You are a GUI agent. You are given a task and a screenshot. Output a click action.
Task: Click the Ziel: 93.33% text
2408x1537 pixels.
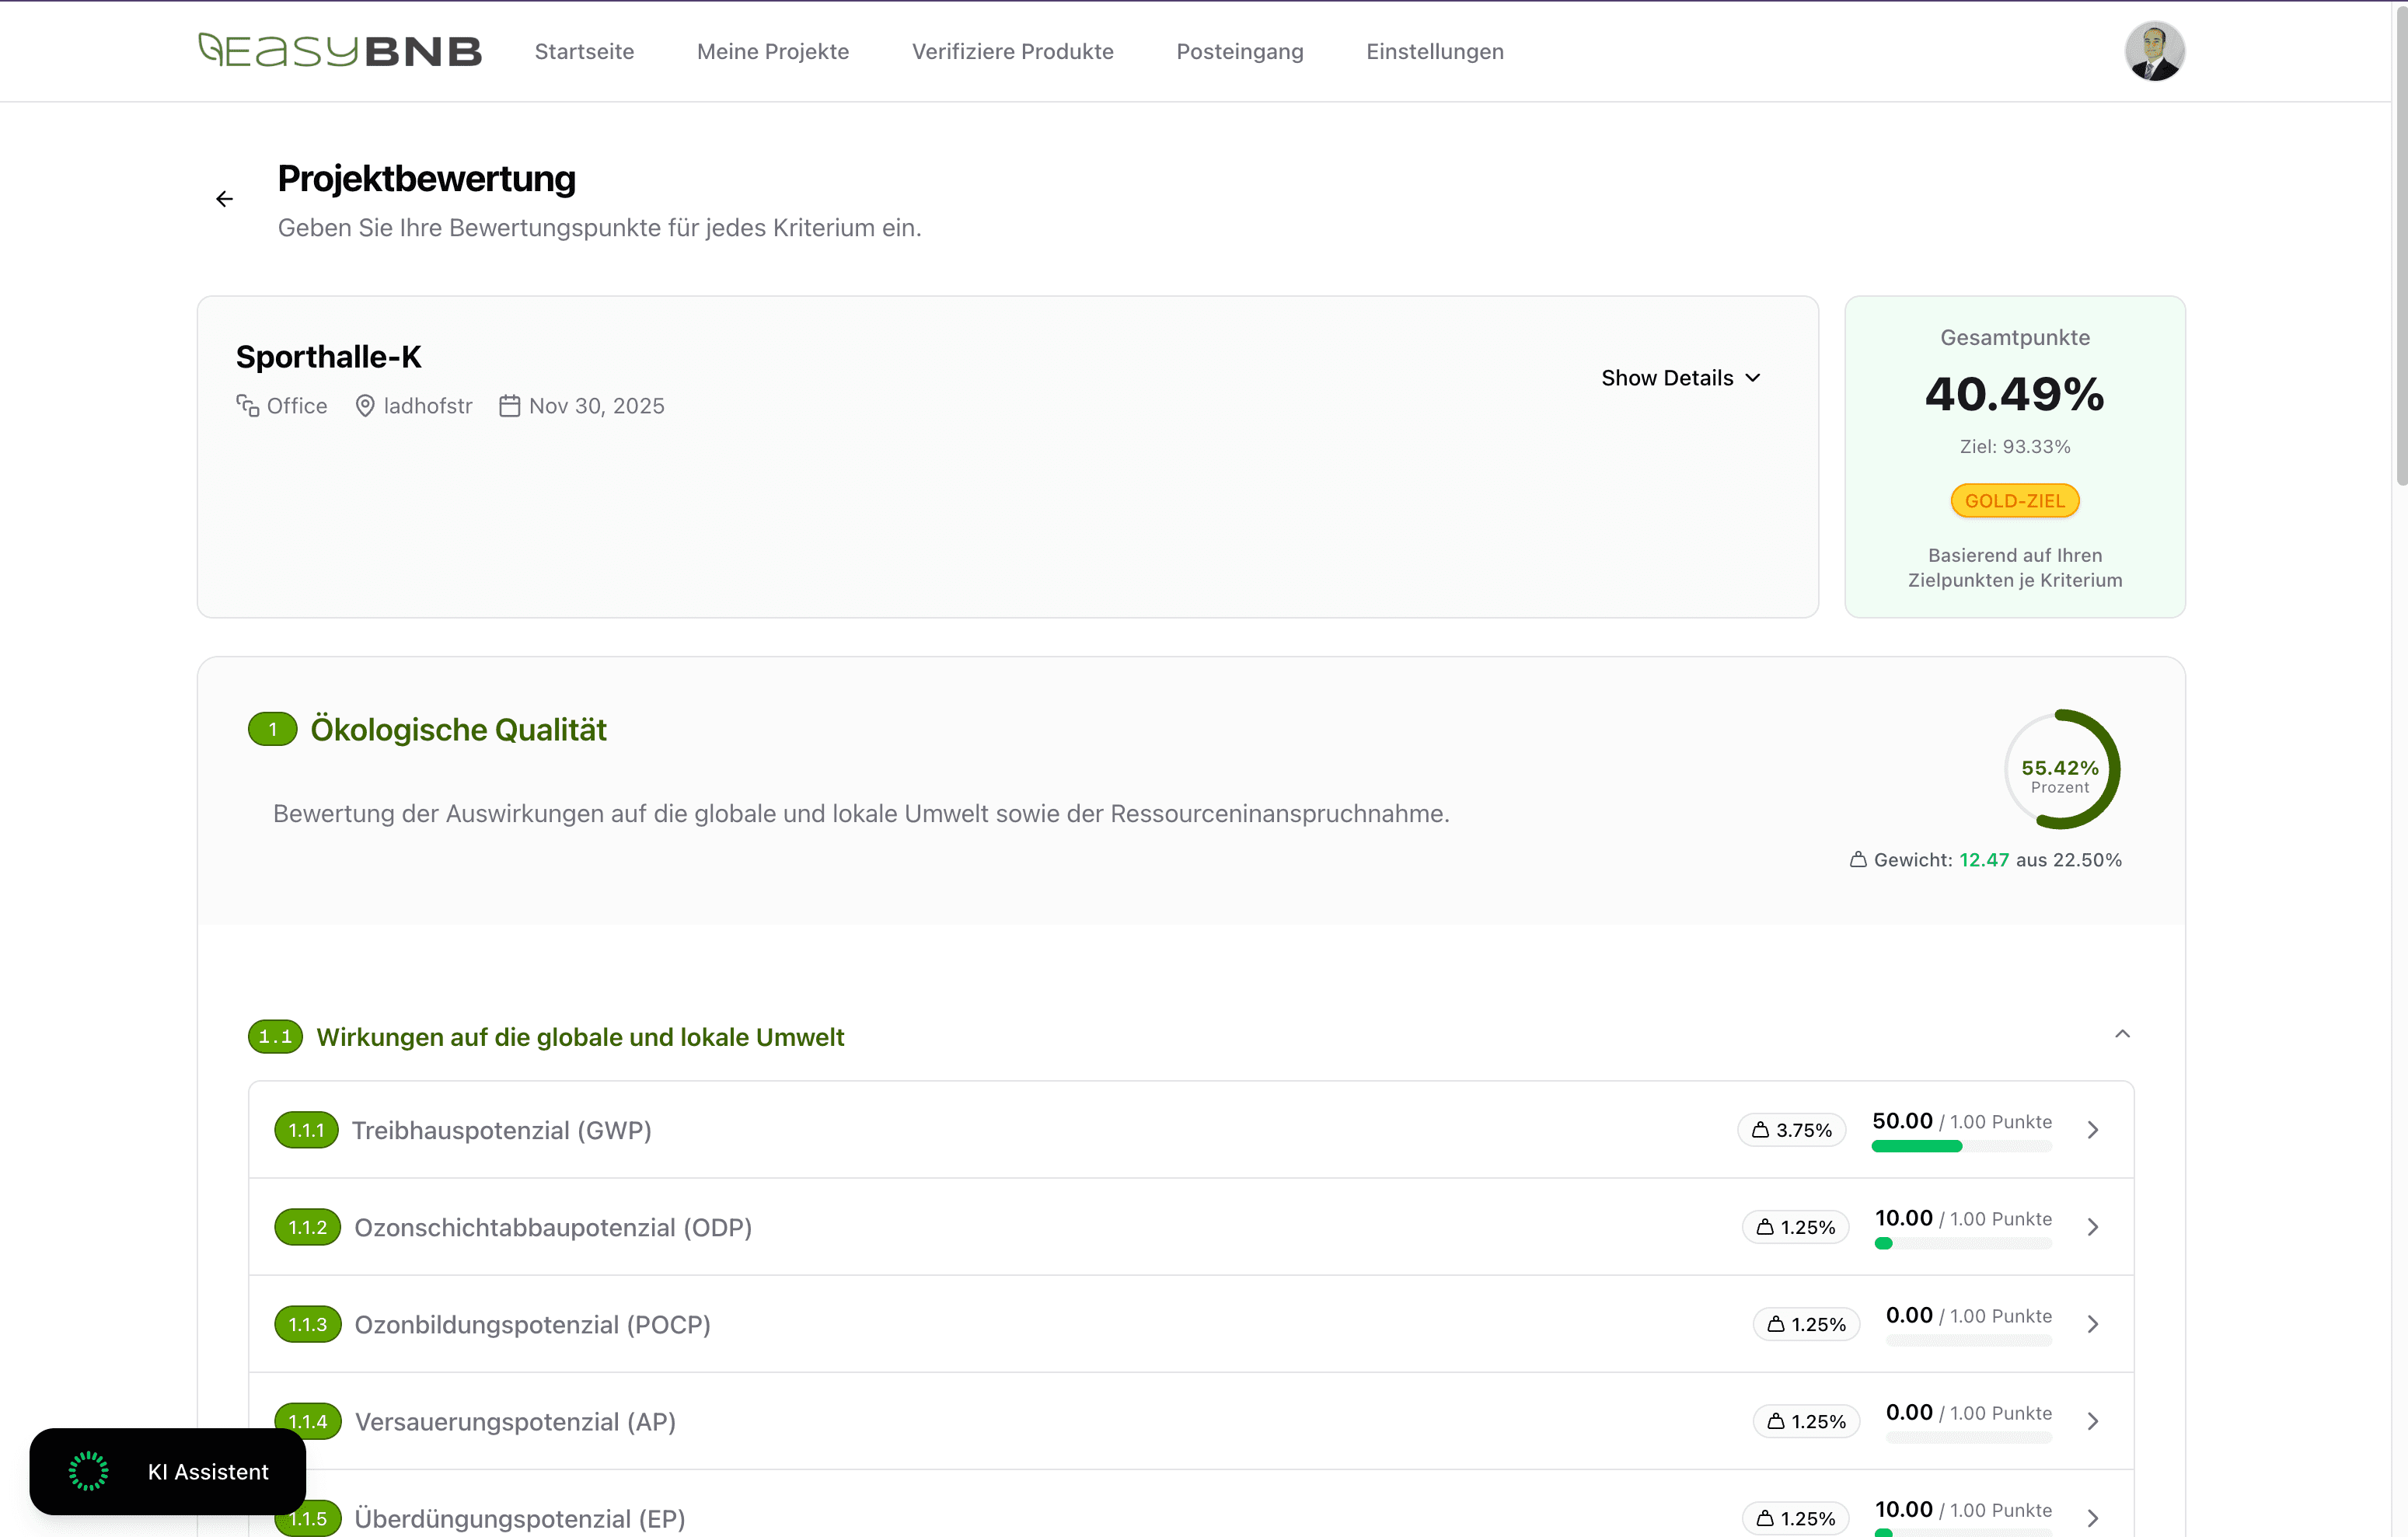pos(2014,447)
